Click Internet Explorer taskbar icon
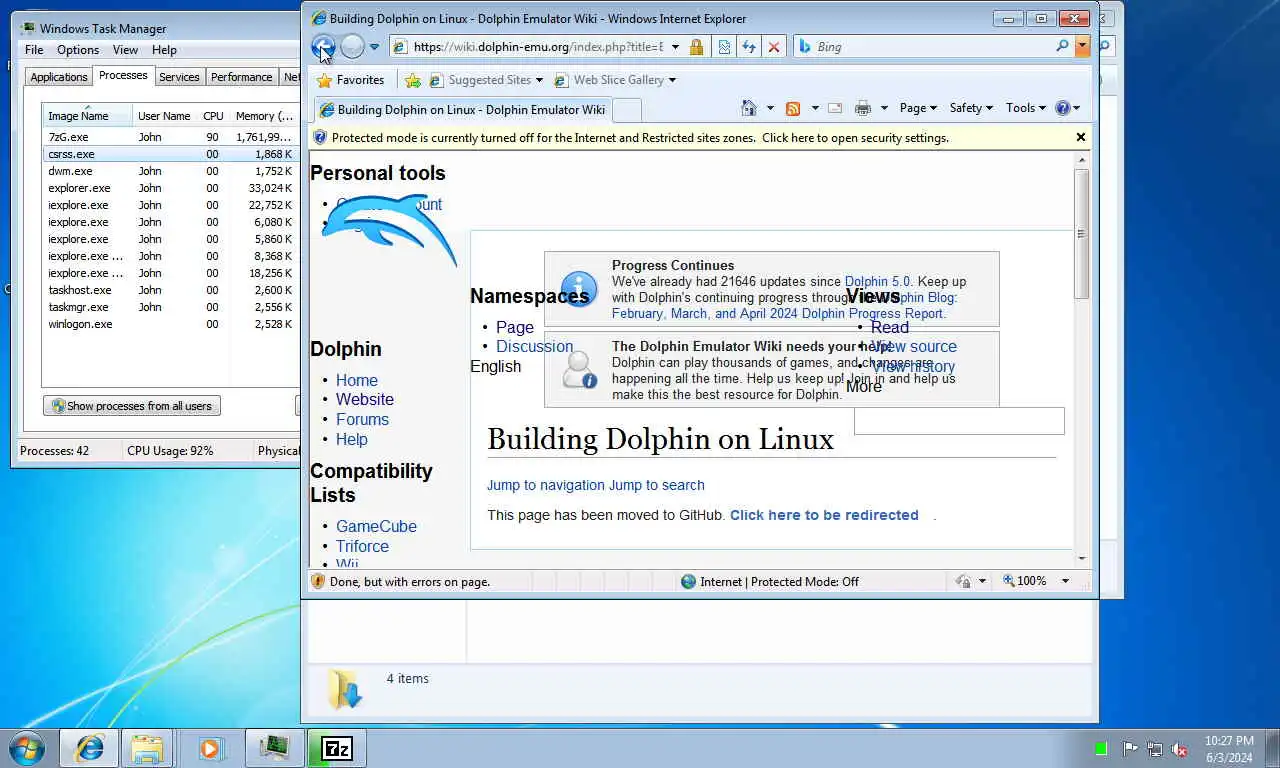The height and width of the screenshot is (768, 1280). 89,747
